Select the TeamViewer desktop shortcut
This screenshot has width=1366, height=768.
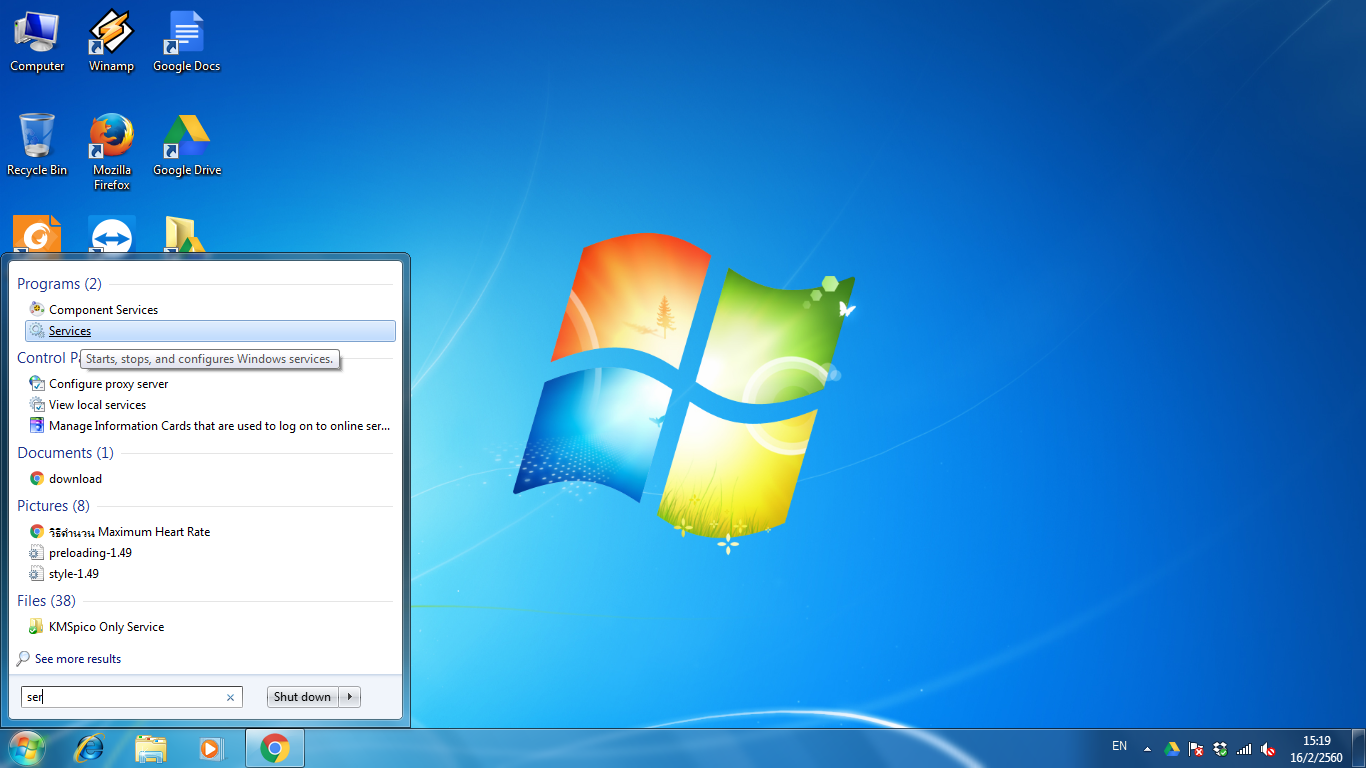click(111, 234)
